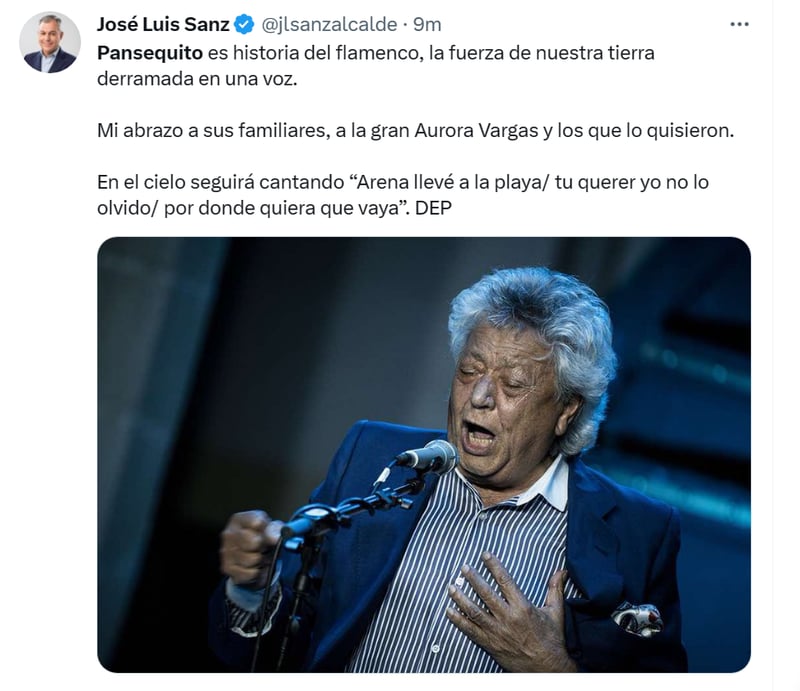Click the name Aurora Vargas in the tweet

[476, 131]
